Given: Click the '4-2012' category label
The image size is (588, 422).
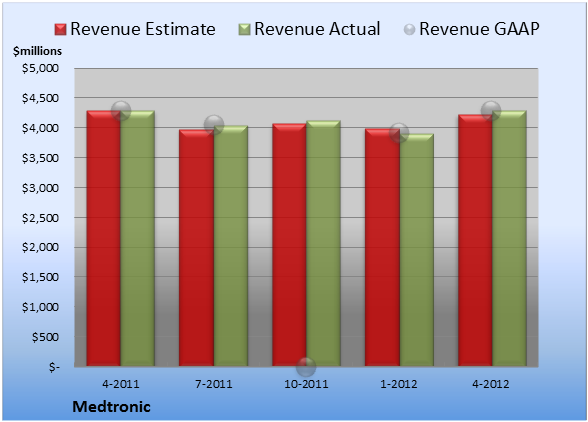Looking at the screenshot, I should [491, 384].
